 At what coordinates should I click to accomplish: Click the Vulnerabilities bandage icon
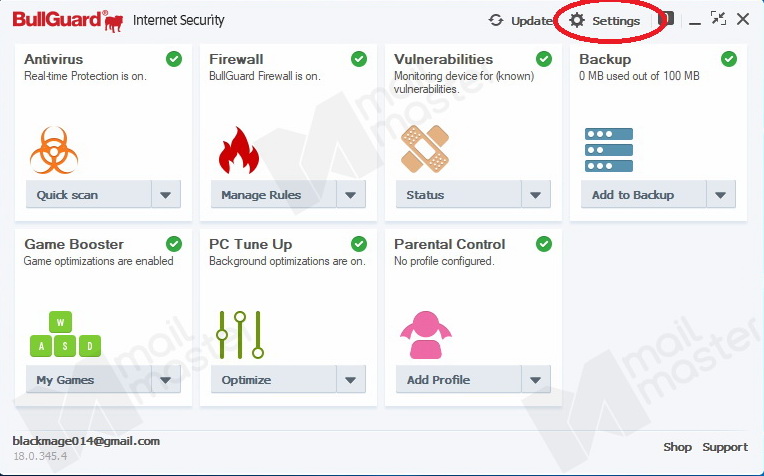pyautogui.click(x=425, y=149)
